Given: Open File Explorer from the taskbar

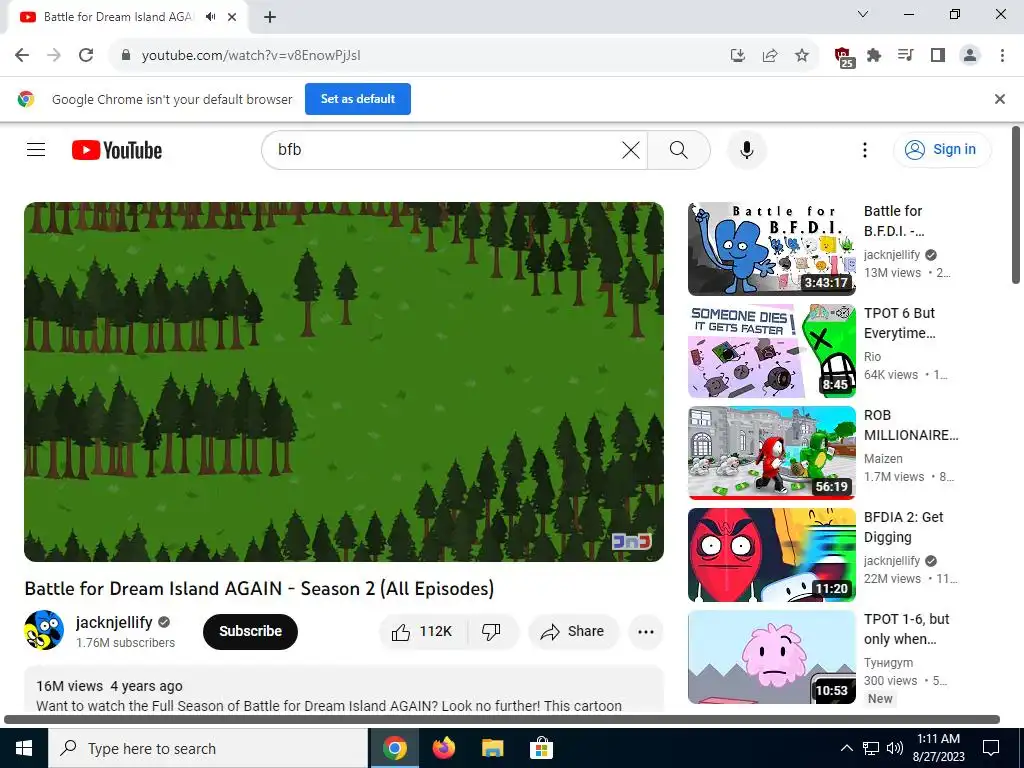Looking at the screenshot, I should [493, 748].
